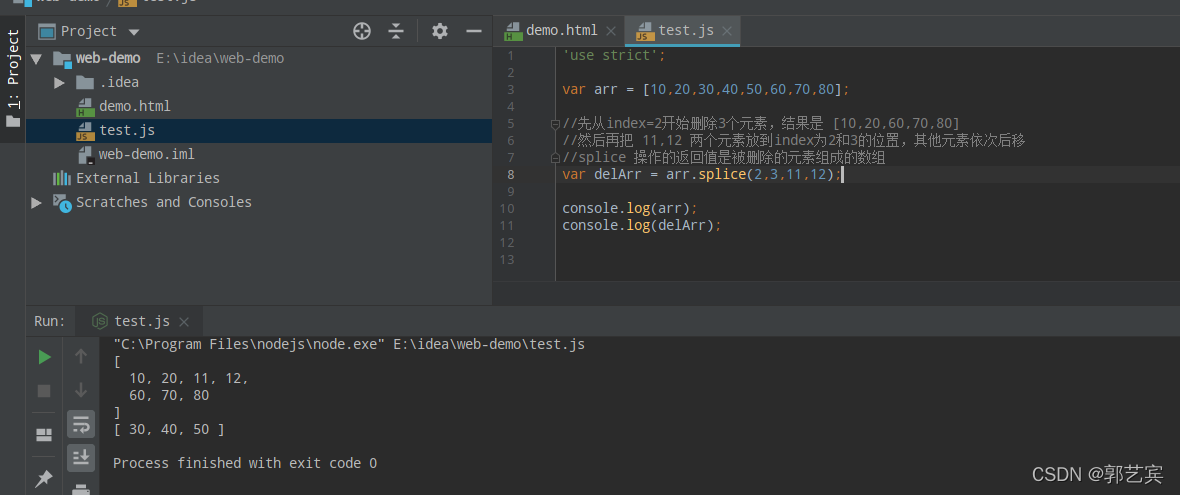
Task: Click the arr array declaration line
Action: point(706,90)
